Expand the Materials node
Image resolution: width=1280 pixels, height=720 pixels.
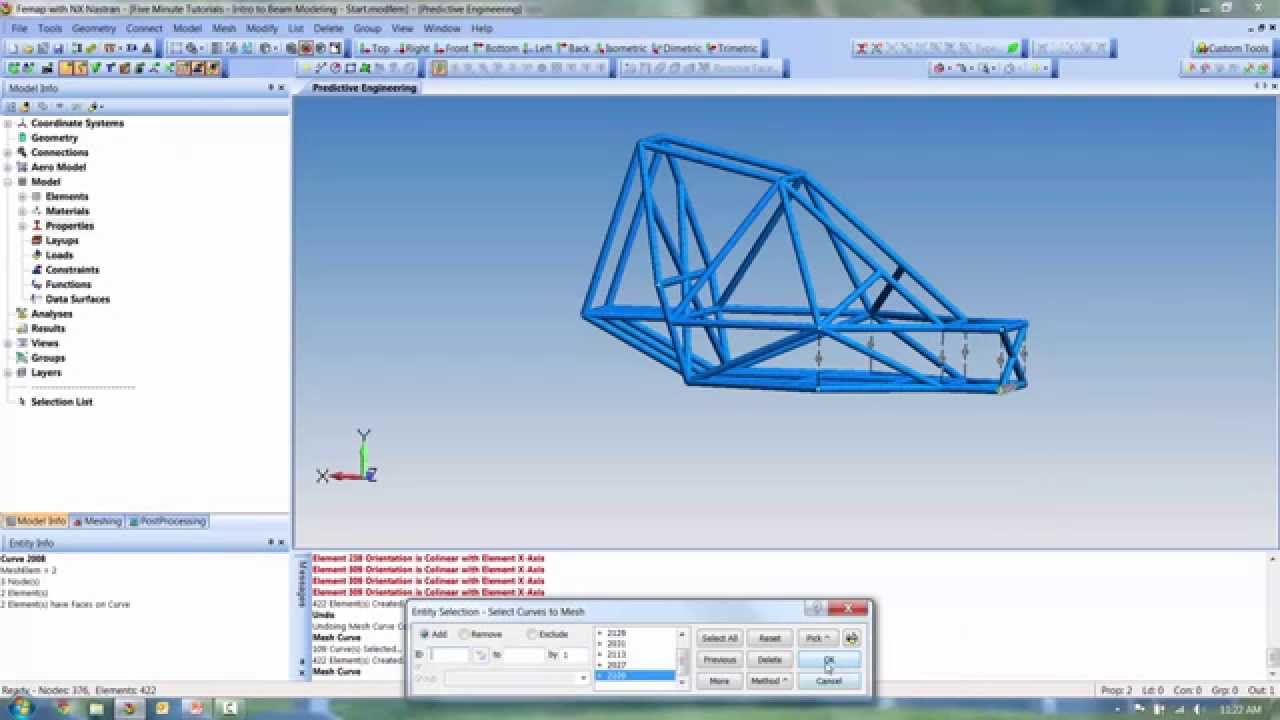point(22,211)
